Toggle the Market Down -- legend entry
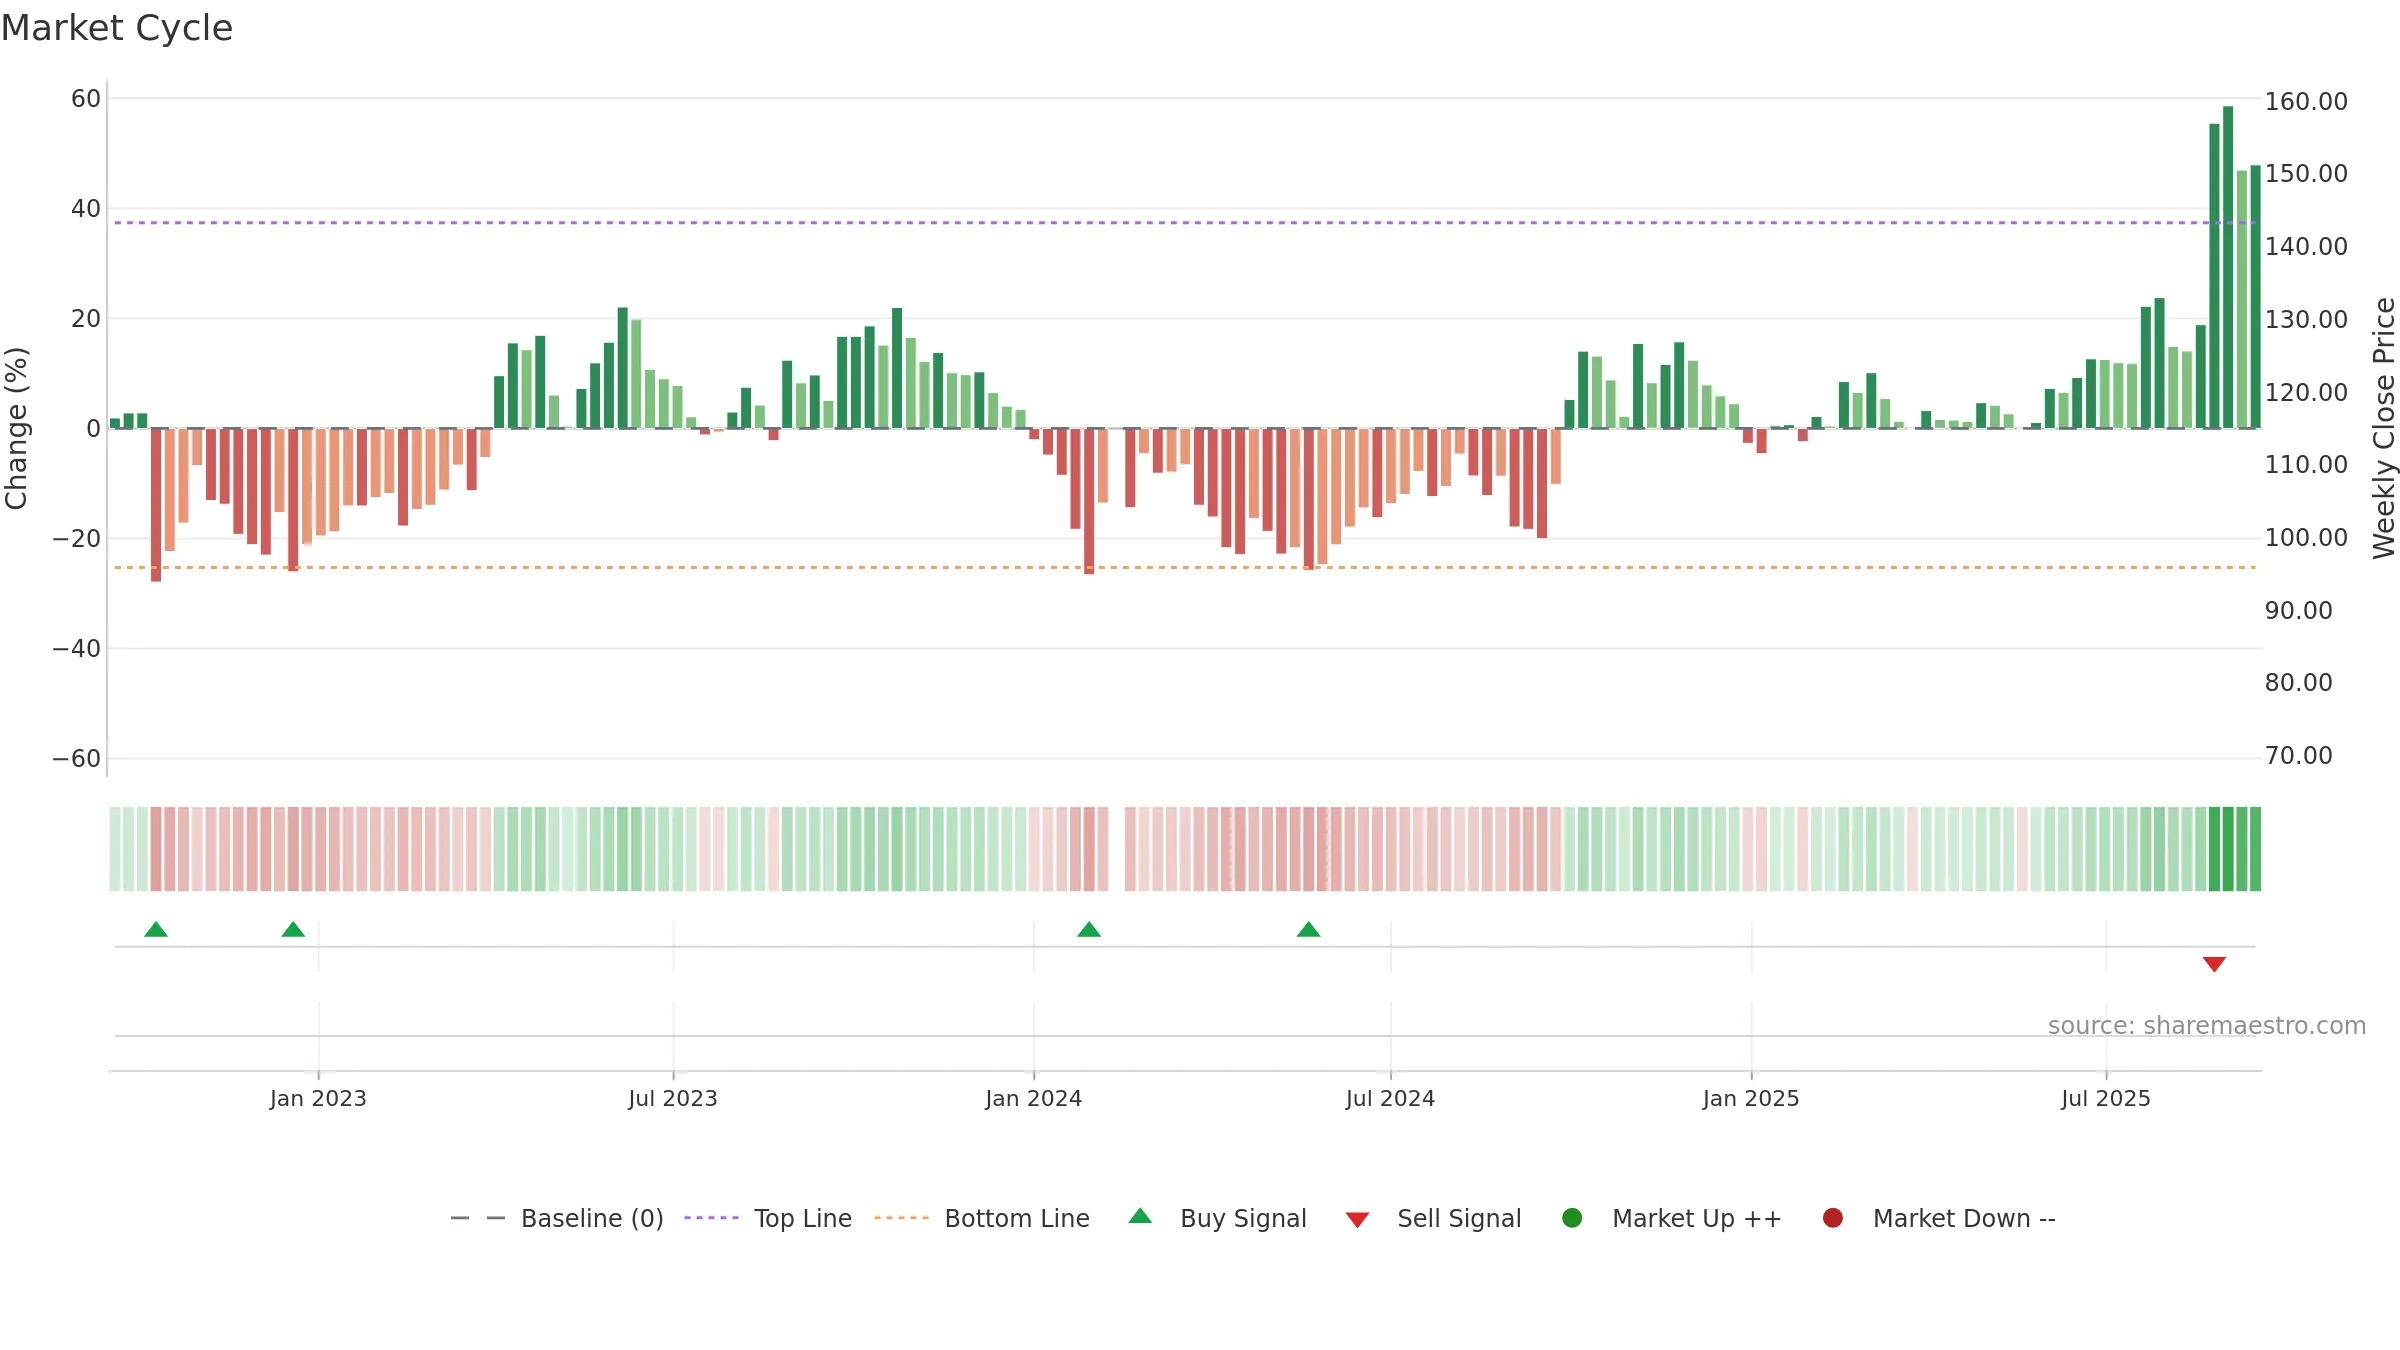This screenshot has height=1350, width=2400. 1938,1218
